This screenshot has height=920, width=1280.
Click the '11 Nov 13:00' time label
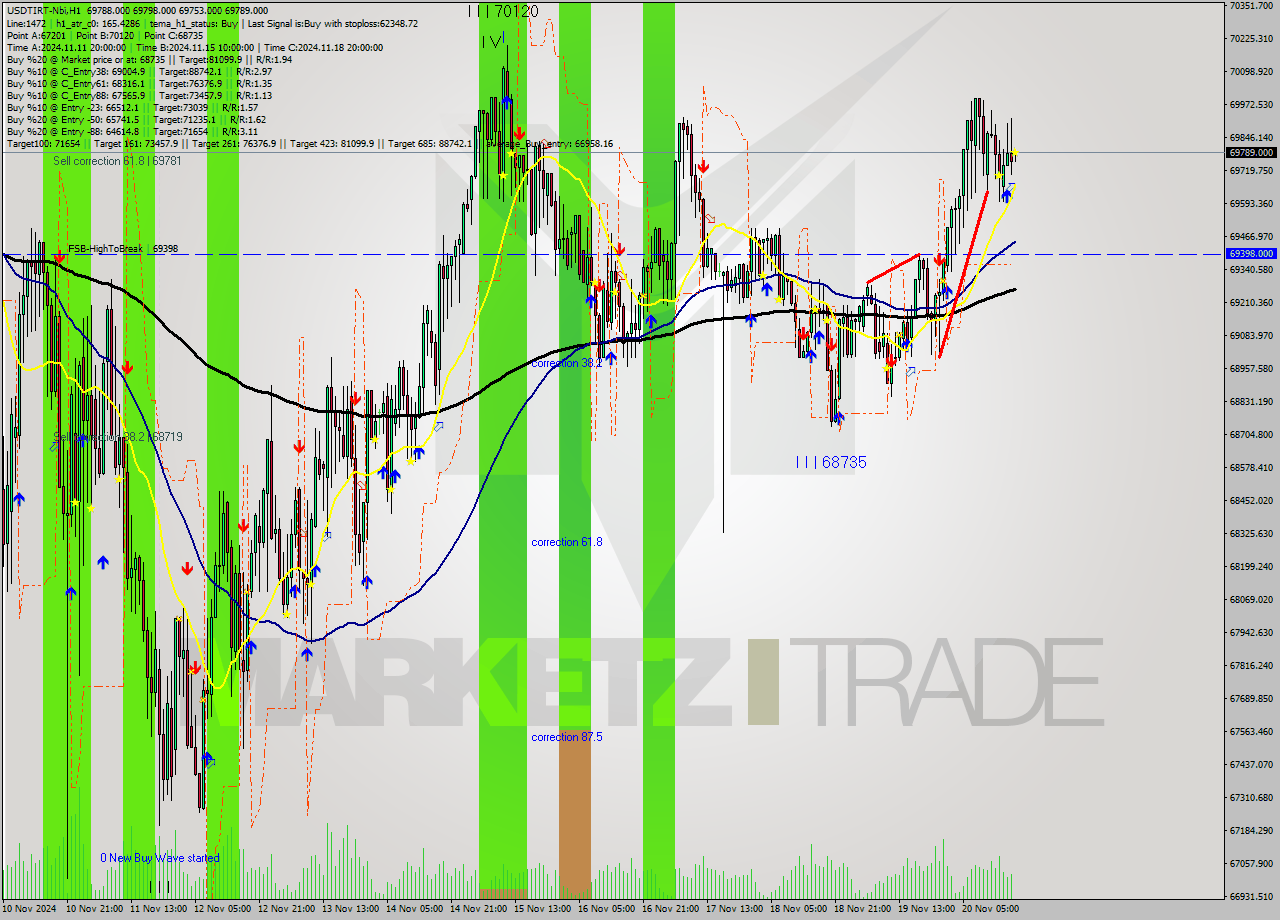158,909
